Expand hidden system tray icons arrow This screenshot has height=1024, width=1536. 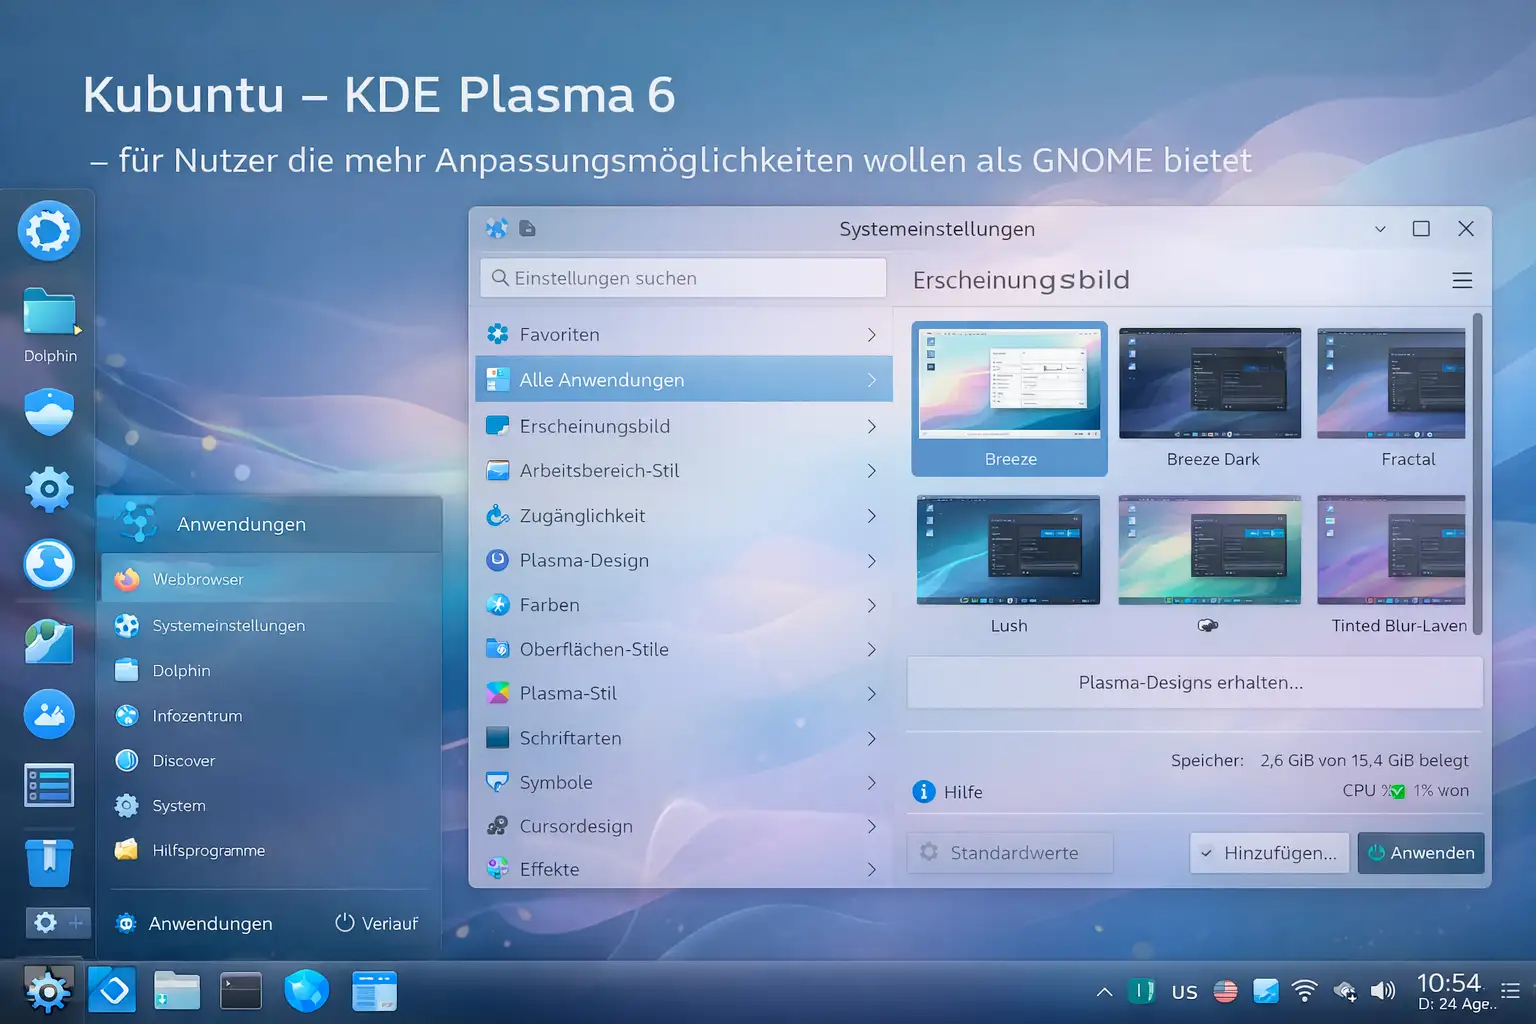1103,992
